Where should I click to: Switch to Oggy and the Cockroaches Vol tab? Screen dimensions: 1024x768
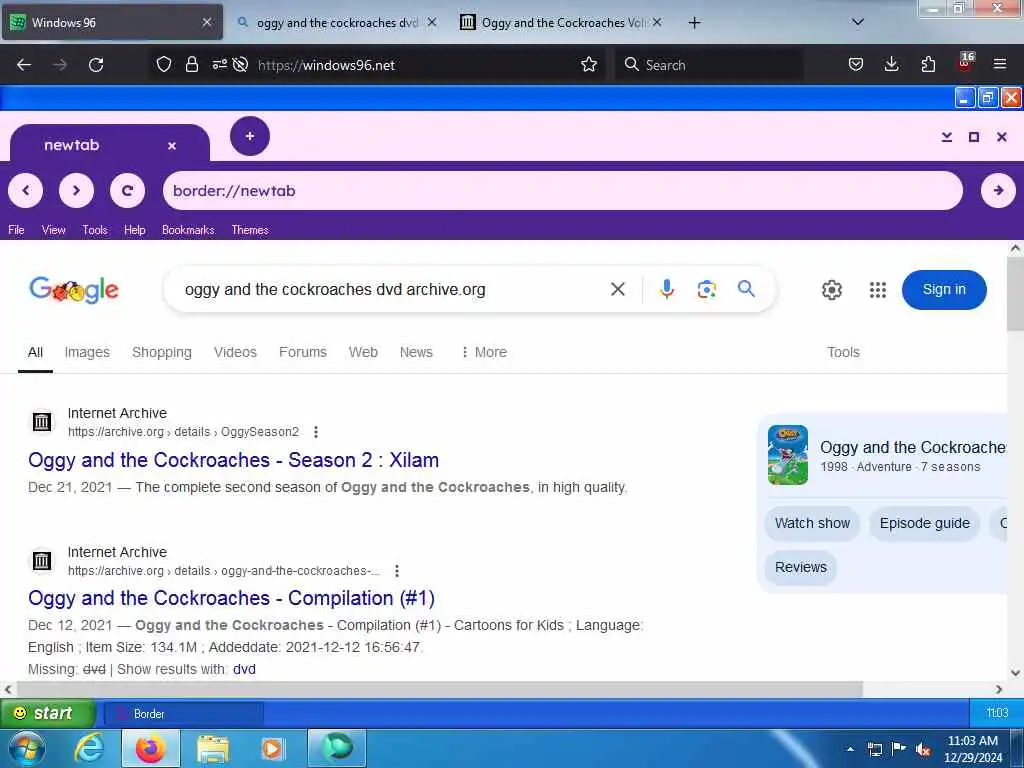tap(561, 22)
